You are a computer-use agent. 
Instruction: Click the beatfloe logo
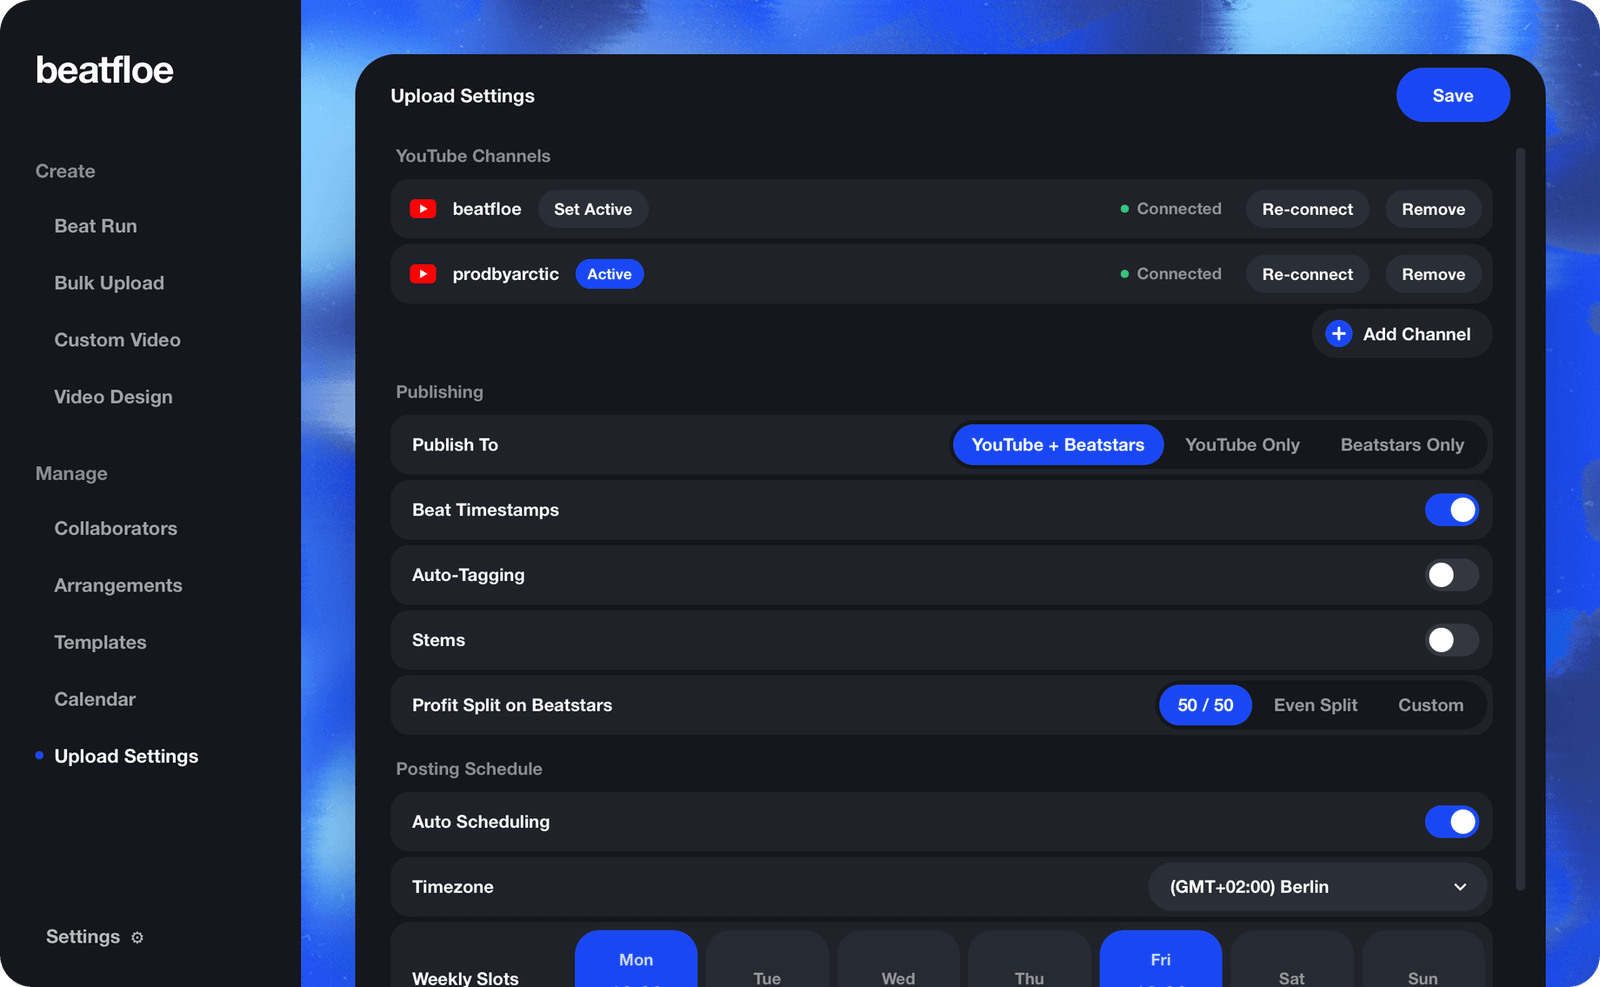click(x=105, y=70)
